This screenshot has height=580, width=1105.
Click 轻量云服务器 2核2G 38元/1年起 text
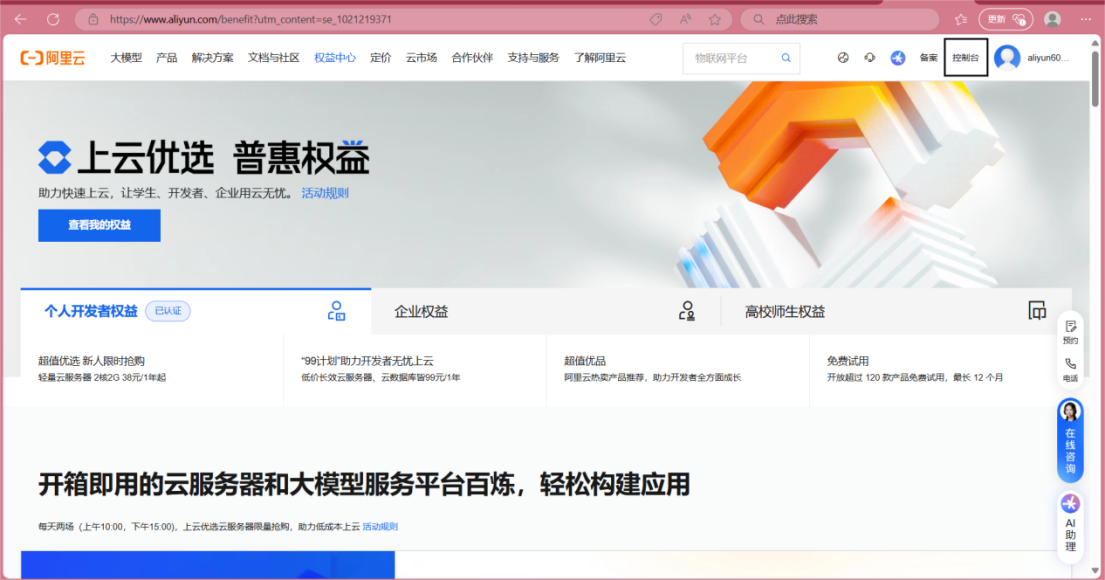[102, 378]
